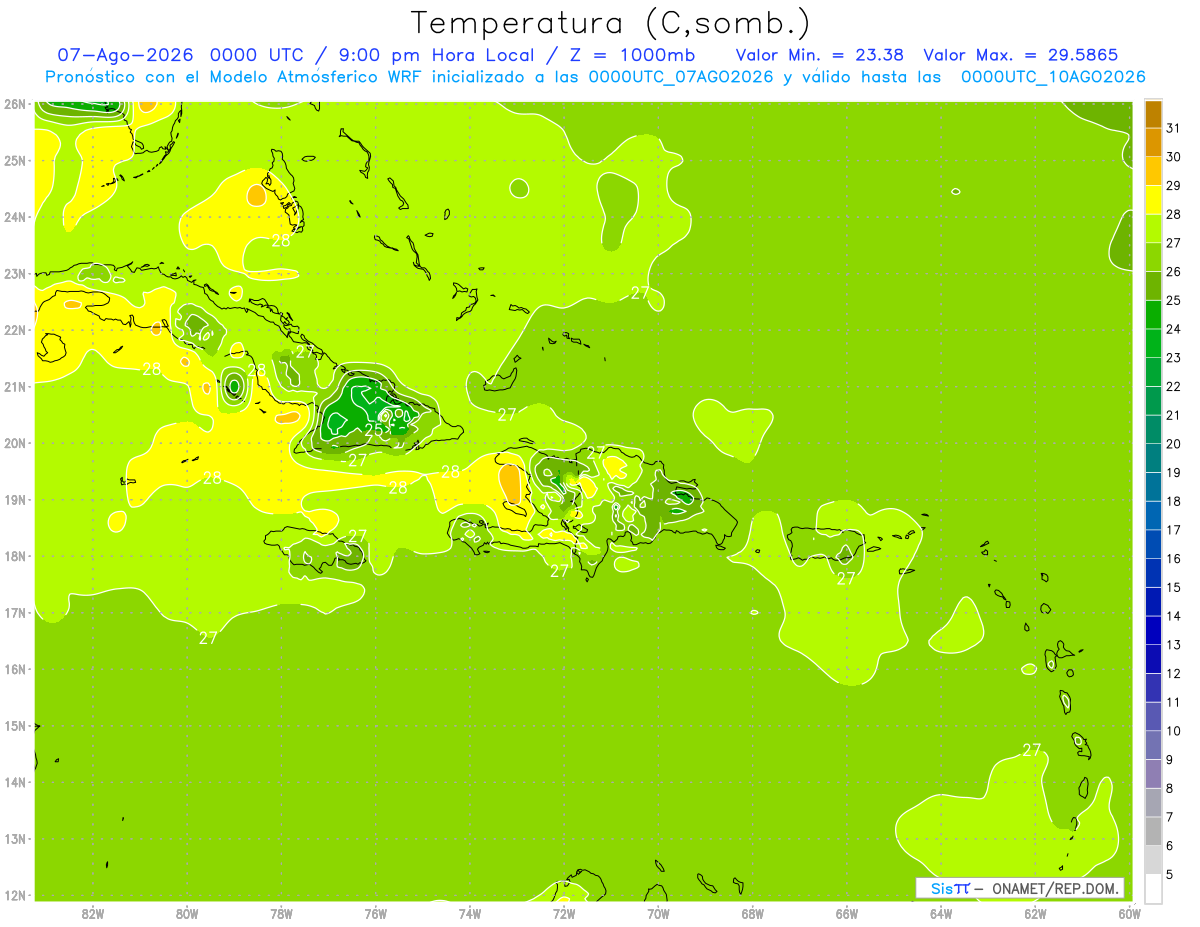1200x927 pixels.
Task: Click the latitude label "24N"
Action: click(15, 217)
